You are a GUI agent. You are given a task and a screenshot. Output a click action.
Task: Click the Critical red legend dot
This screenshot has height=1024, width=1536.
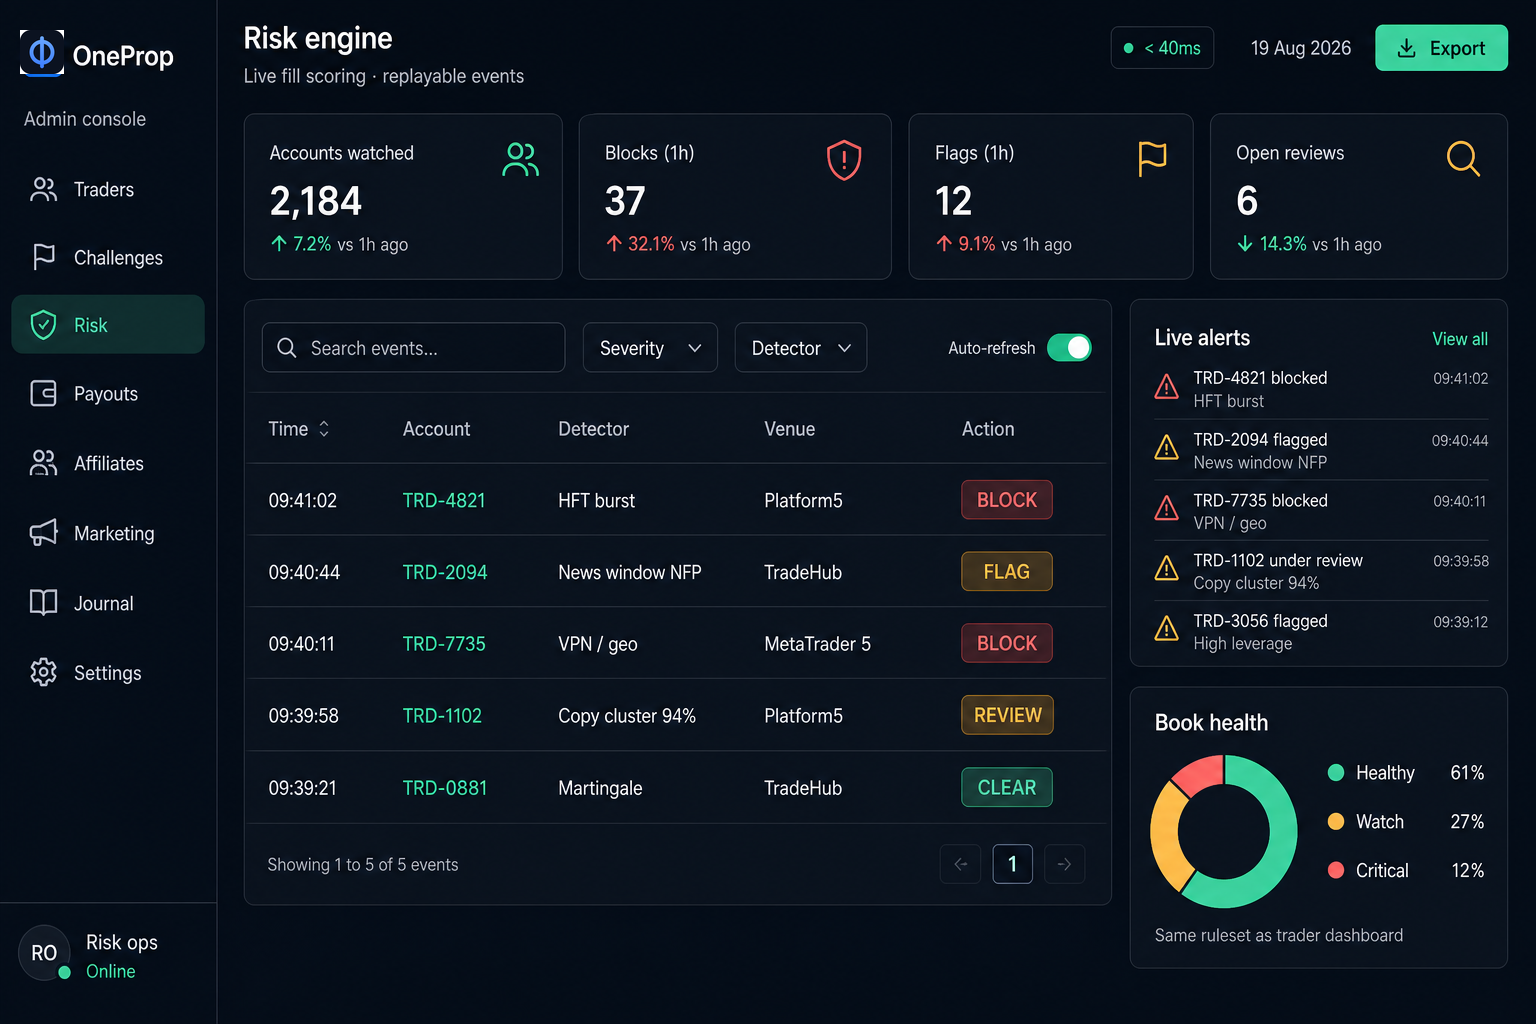1336,870
